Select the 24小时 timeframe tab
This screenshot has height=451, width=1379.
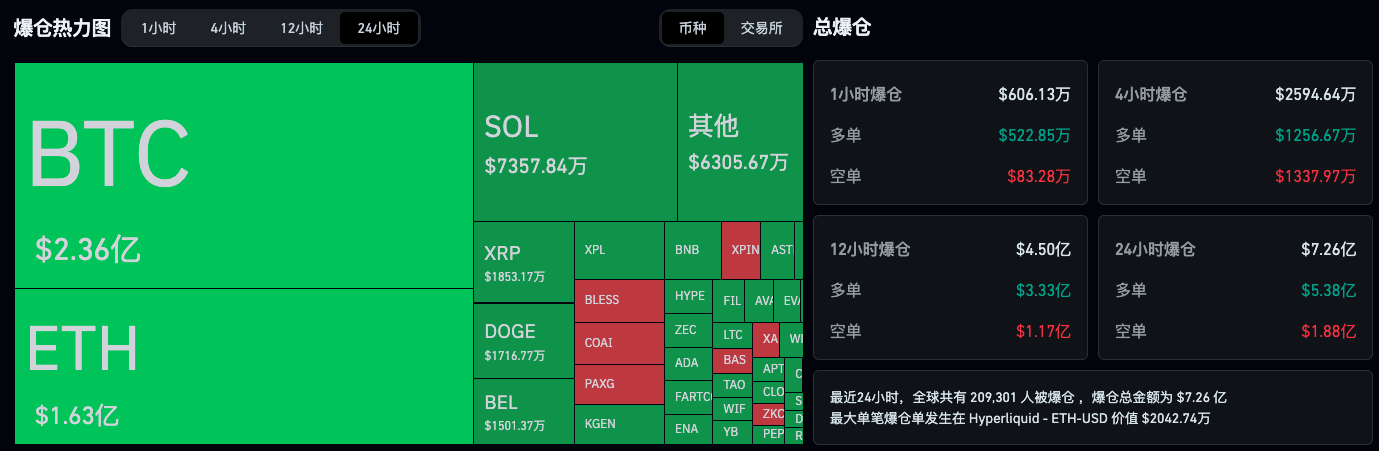click(x=378, y=28)
